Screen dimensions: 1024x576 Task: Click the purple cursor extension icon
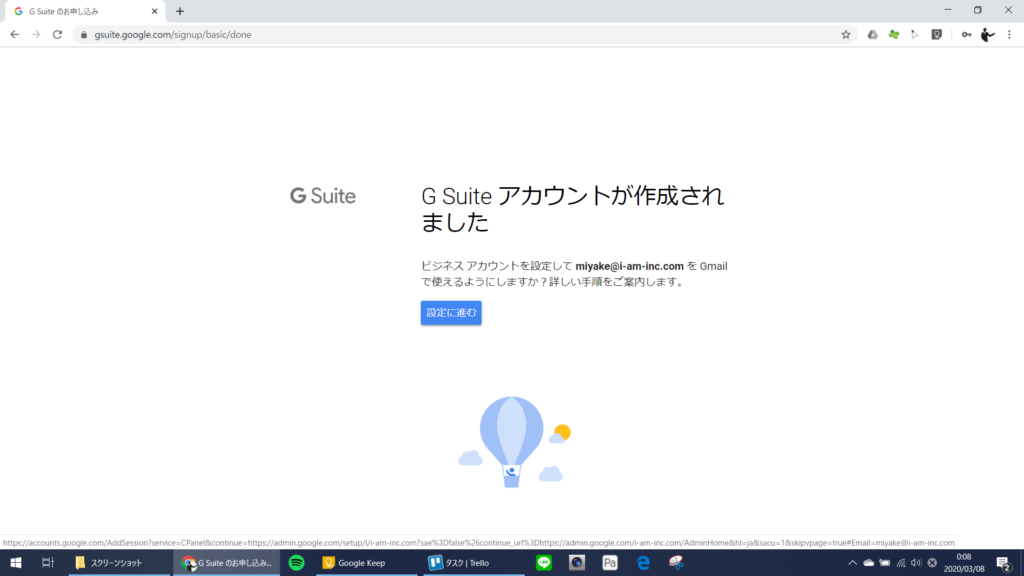coord(915,35)
